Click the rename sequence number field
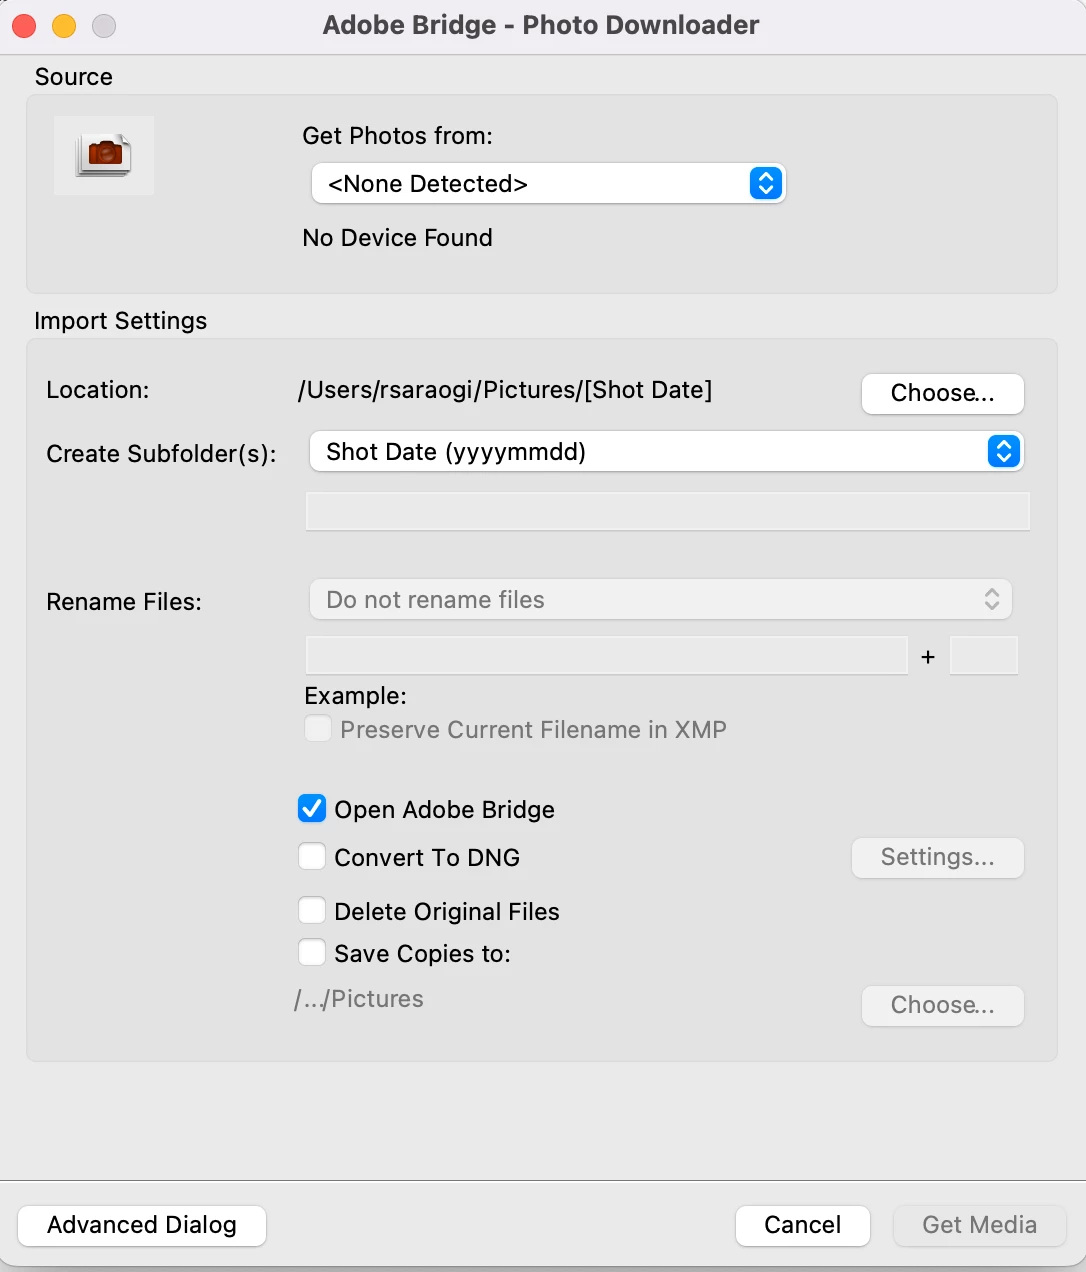1086x1272 pixels. 983,656
